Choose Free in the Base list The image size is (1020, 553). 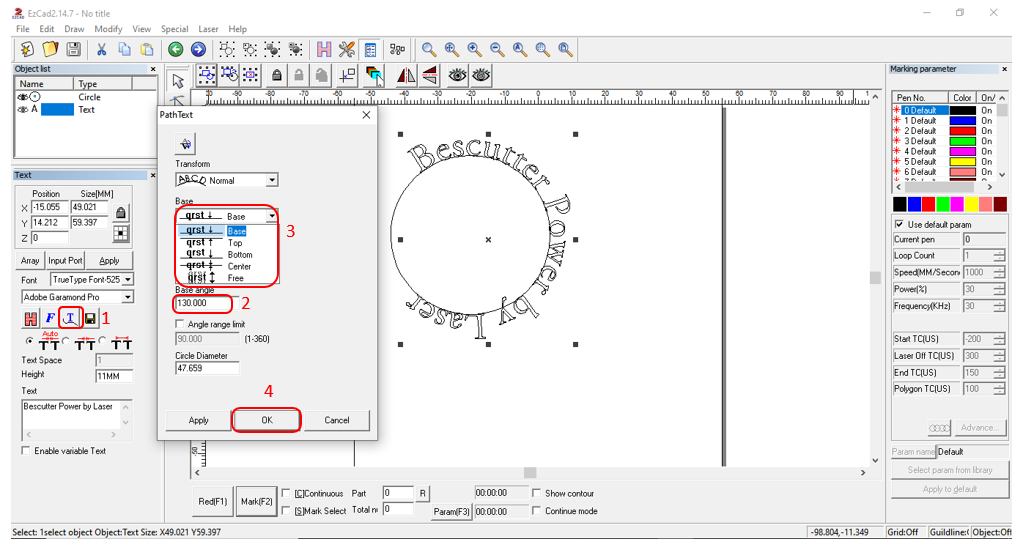click(x=227, y=278)
